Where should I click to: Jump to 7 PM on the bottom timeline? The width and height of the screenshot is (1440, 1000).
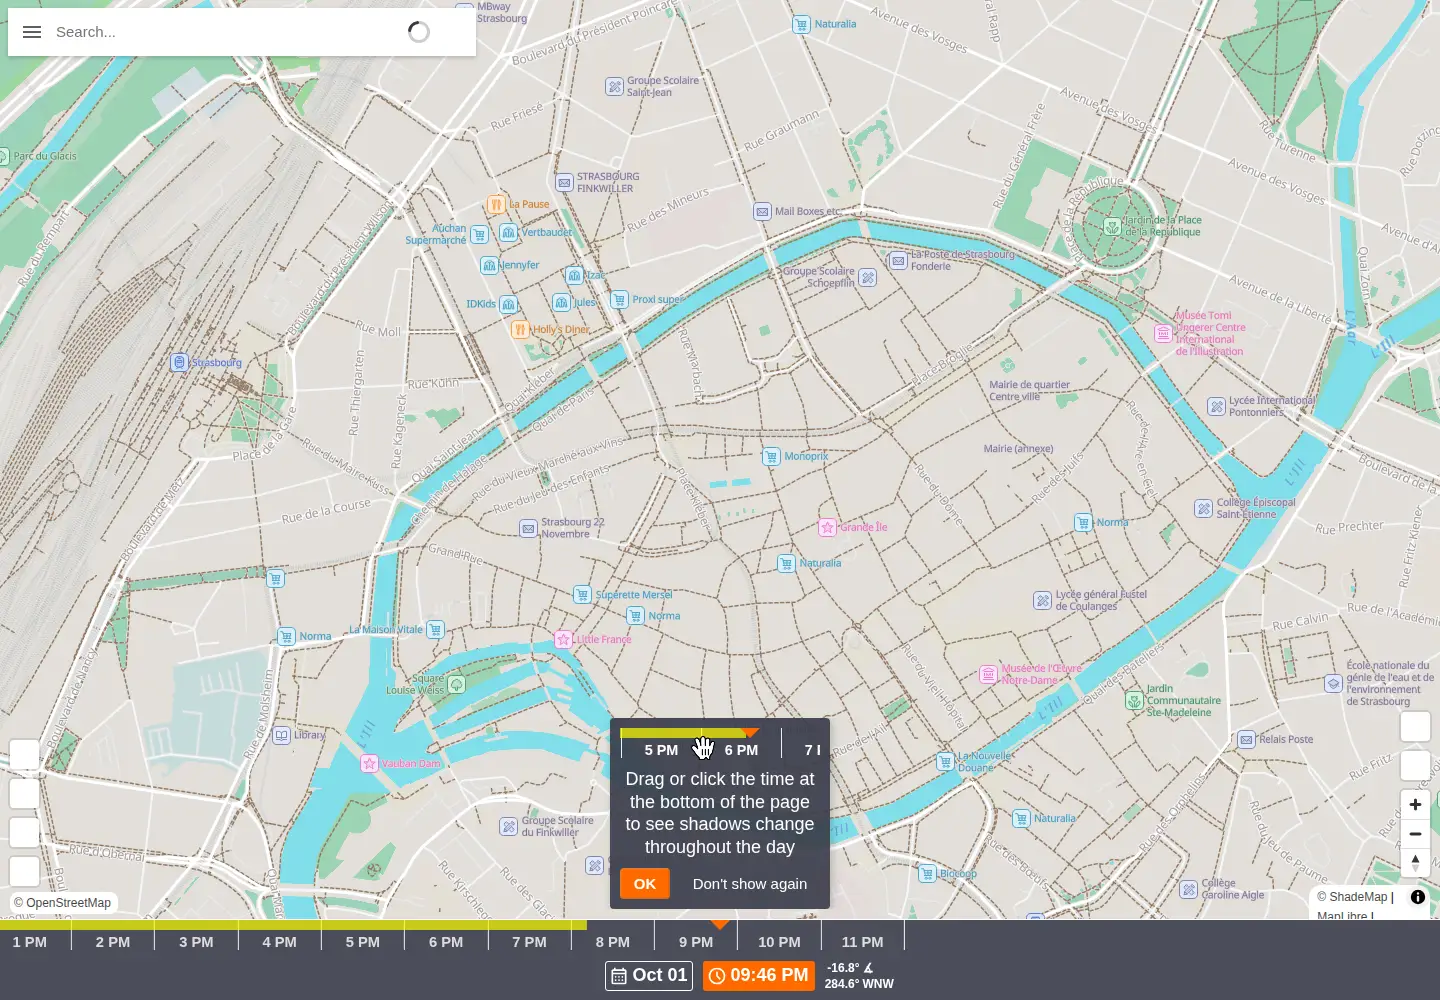point(529,942)
